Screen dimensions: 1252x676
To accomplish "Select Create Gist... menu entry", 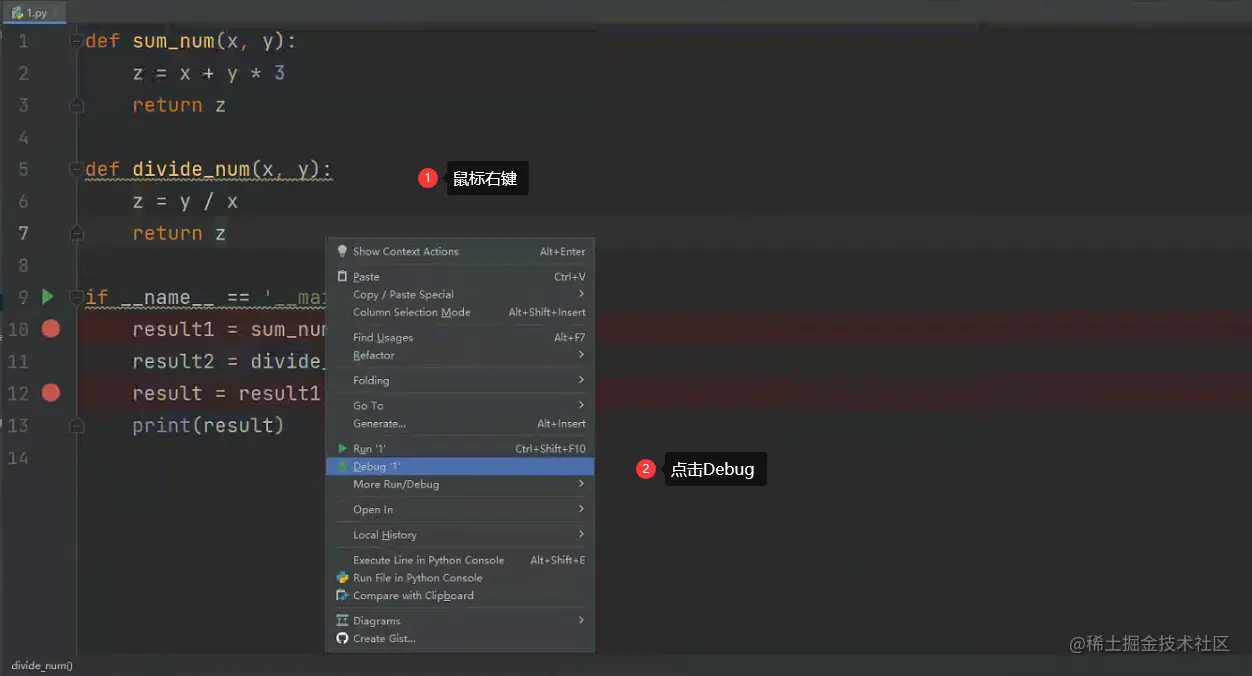I will click(460, 638).
